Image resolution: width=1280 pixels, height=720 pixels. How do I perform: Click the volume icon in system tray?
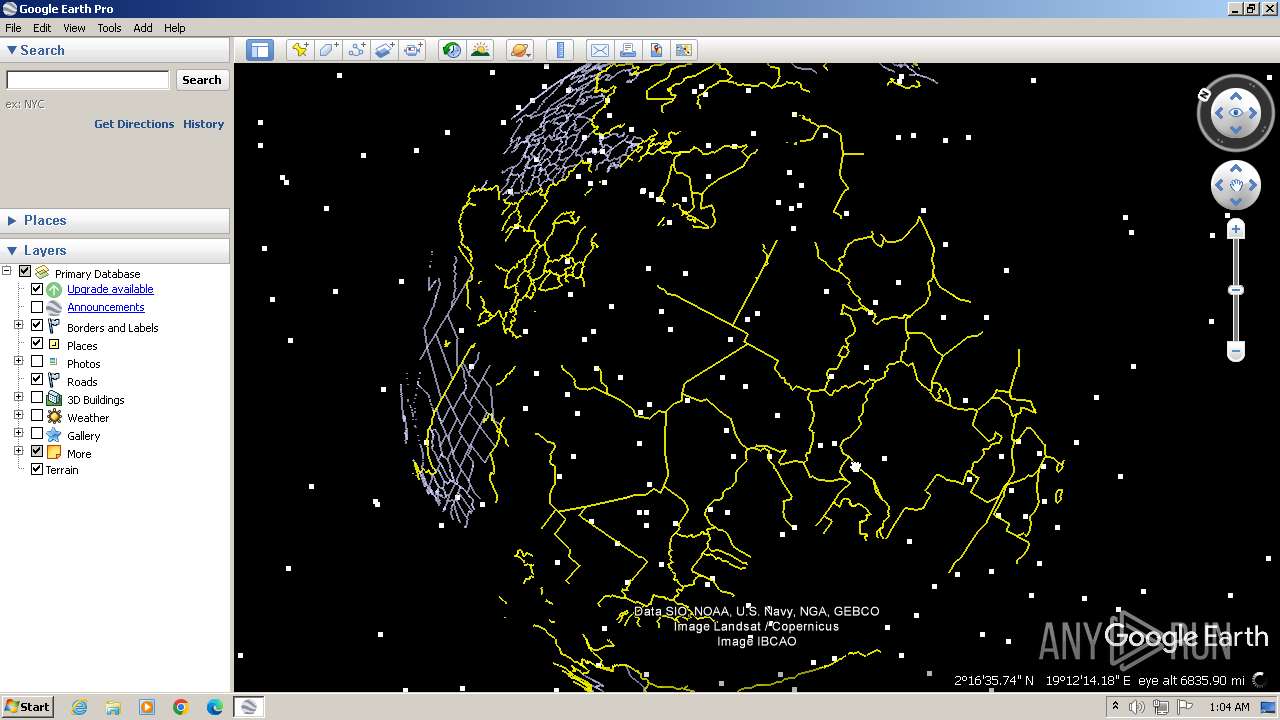click(x=1137, y=707)
